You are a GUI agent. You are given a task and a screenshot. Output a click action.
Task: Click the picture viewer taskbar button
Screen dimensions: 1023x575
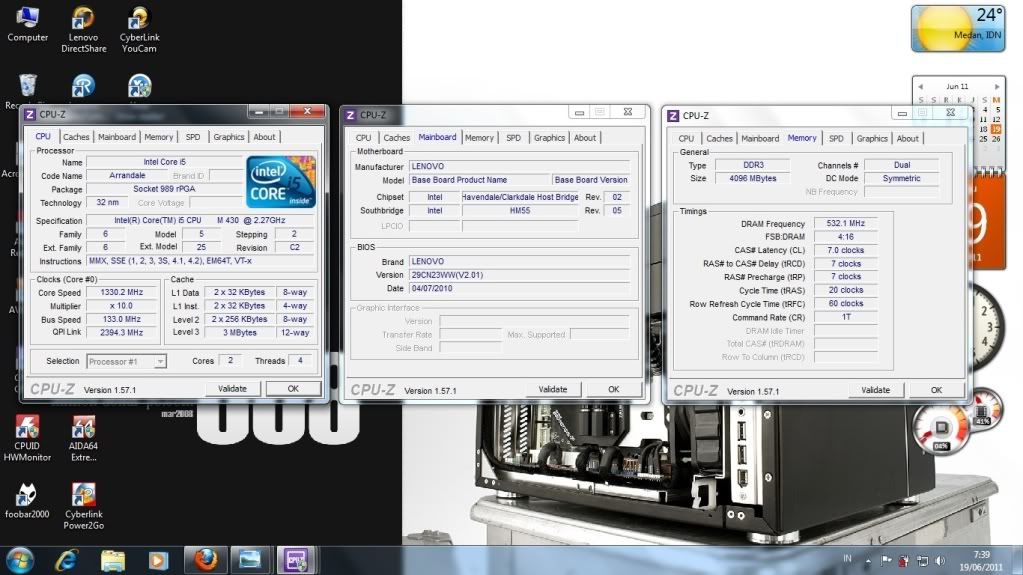250,560
